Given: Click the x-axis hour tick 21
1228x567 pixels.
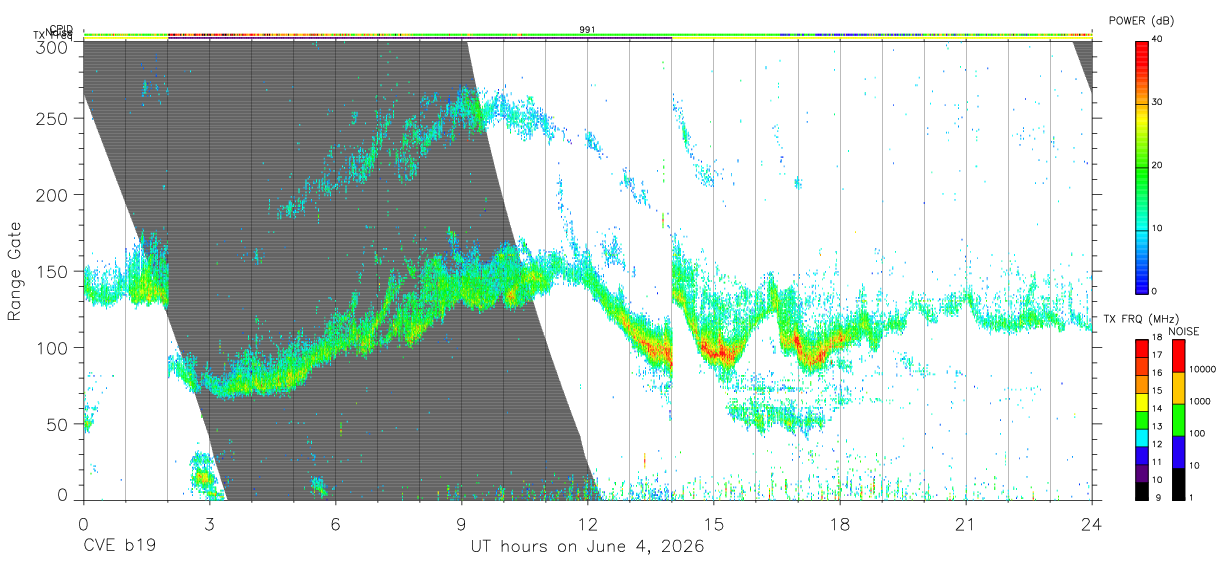Looking at the screenshot, I should pos(965,523).
